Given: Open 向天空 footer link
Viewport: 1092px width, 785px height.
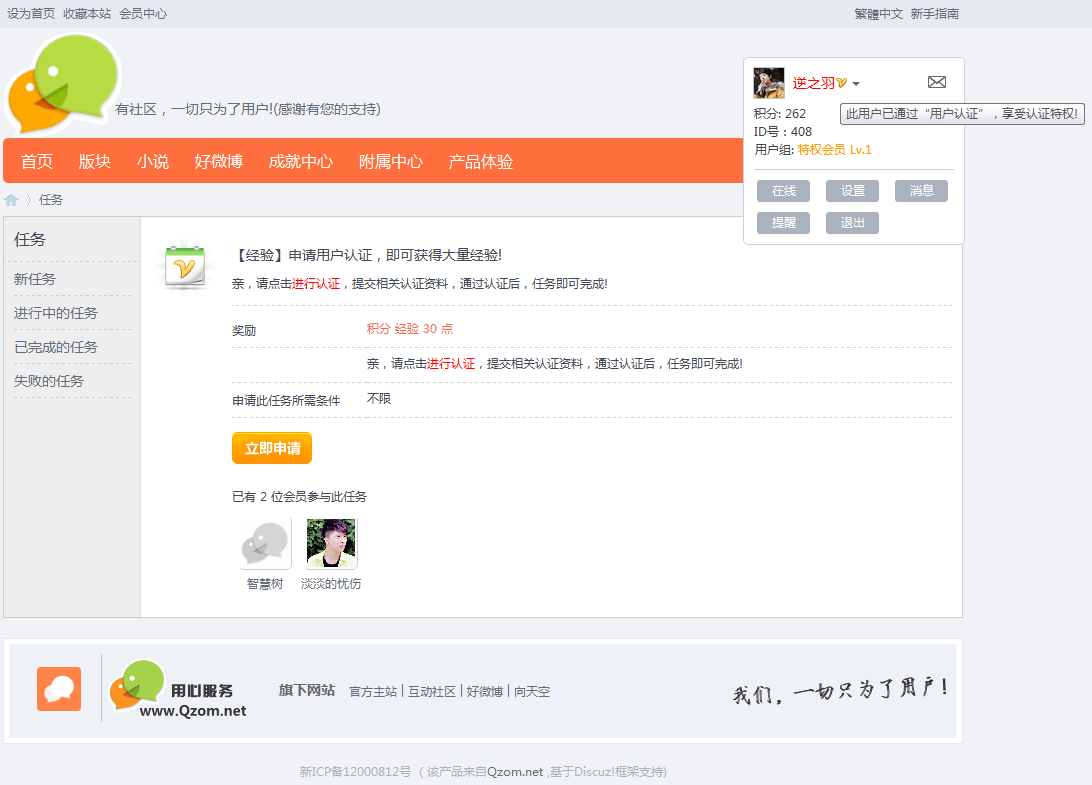Looking at the screenshot, I should coord(532,692).
